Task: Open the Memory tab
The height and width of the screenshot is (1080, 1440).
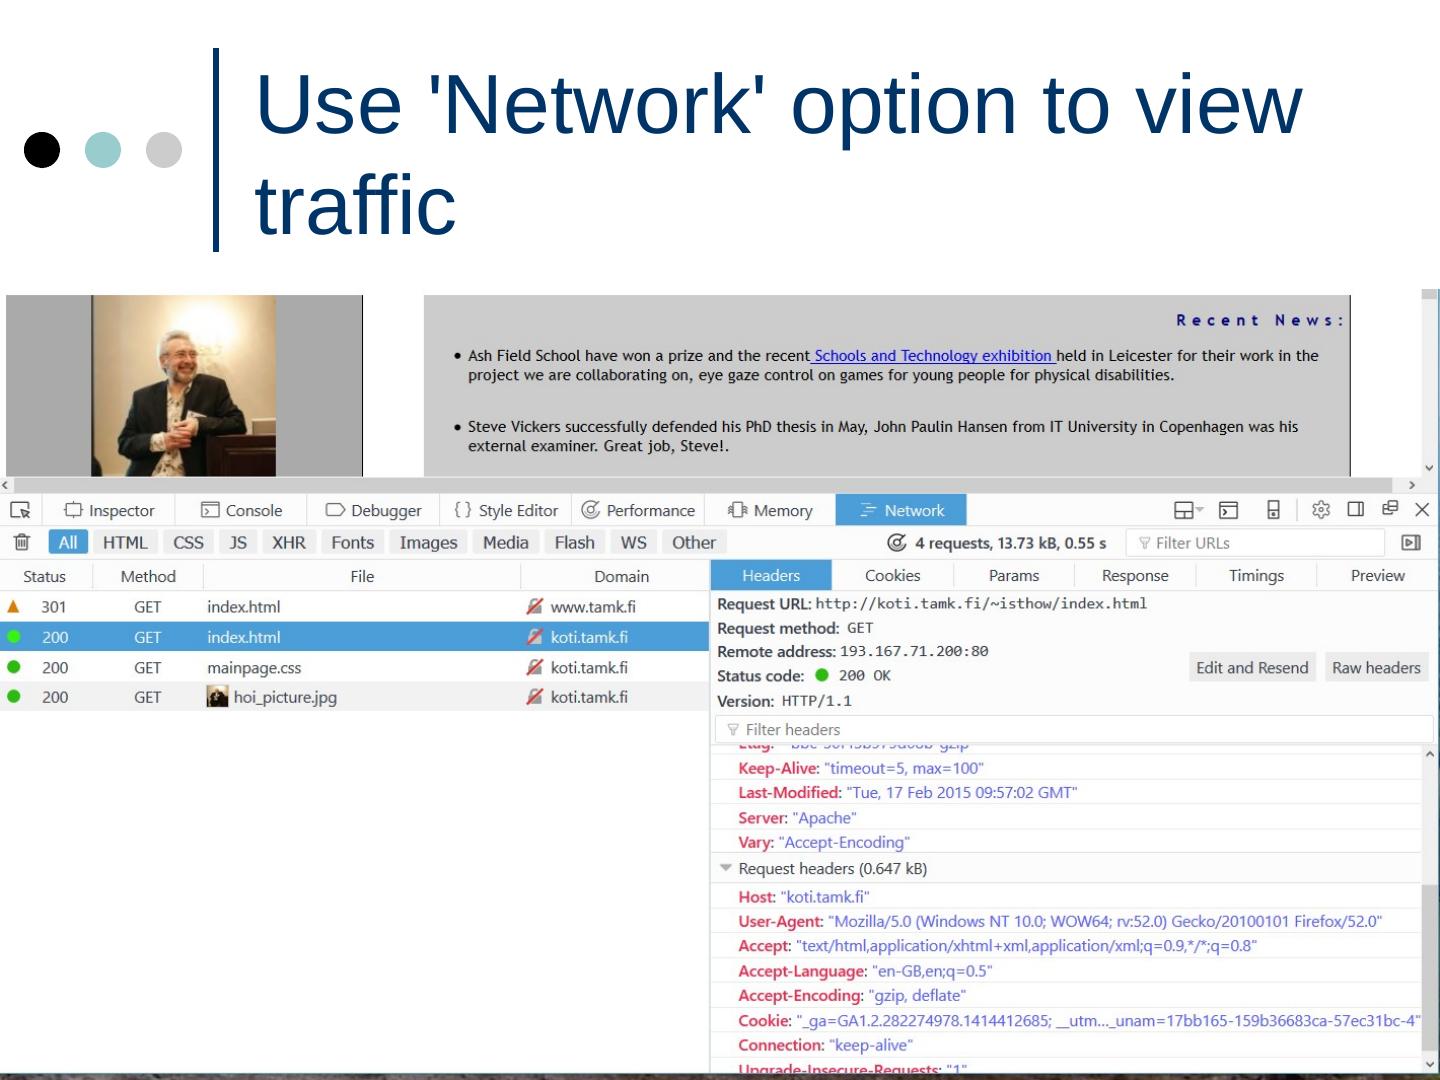Action: tap(770, 510)
